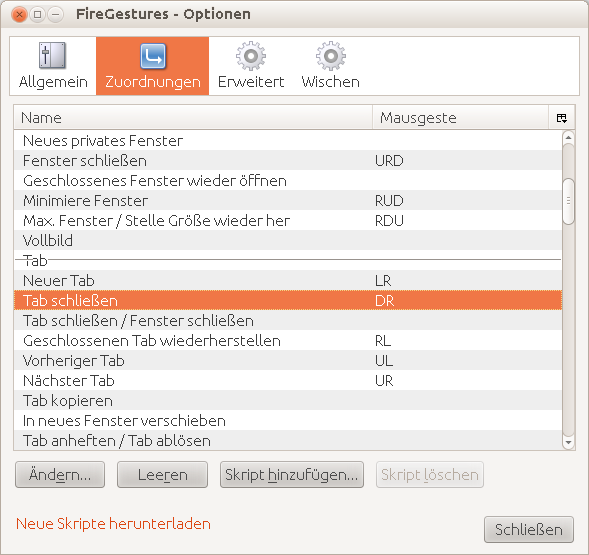
Task: Open the Allgemein settings pane
Action: pos(53,66)
